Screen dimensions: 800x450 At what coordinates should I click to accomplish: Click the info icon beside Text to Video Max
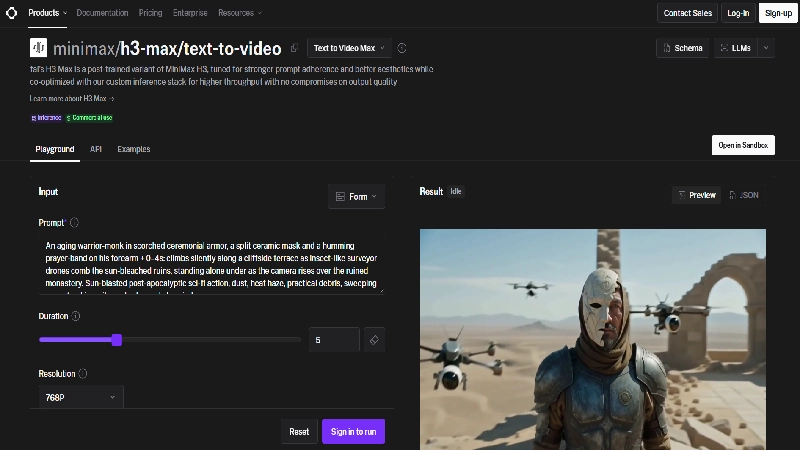coord(402,48)
